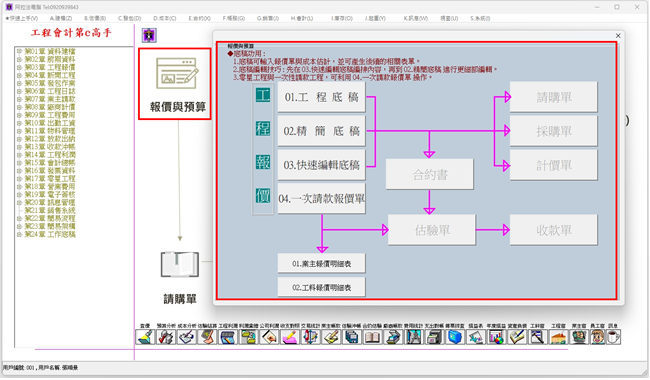Click 02.精簡底稿 button

(321, 131)
